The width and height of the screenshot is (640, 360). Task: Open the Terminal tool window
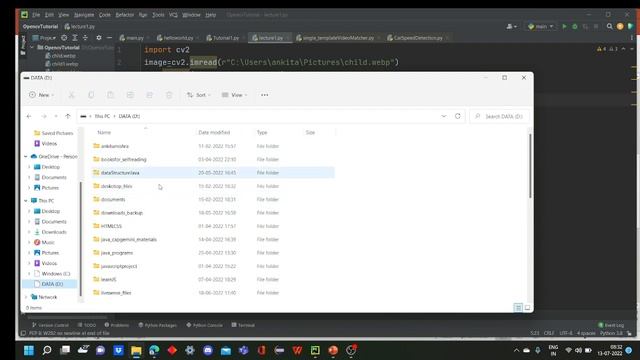243,325
